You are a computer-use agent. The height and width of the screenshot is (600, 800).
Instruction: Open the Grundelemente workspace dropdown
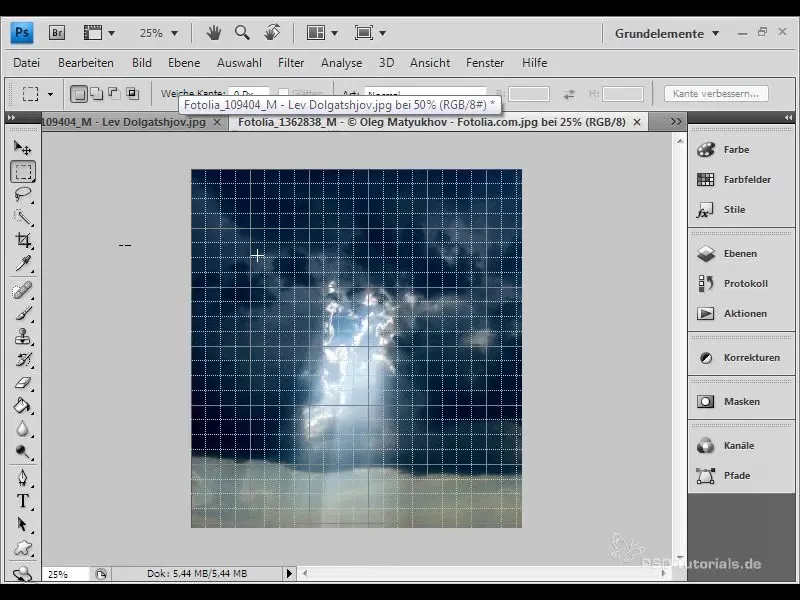(667, 34)
